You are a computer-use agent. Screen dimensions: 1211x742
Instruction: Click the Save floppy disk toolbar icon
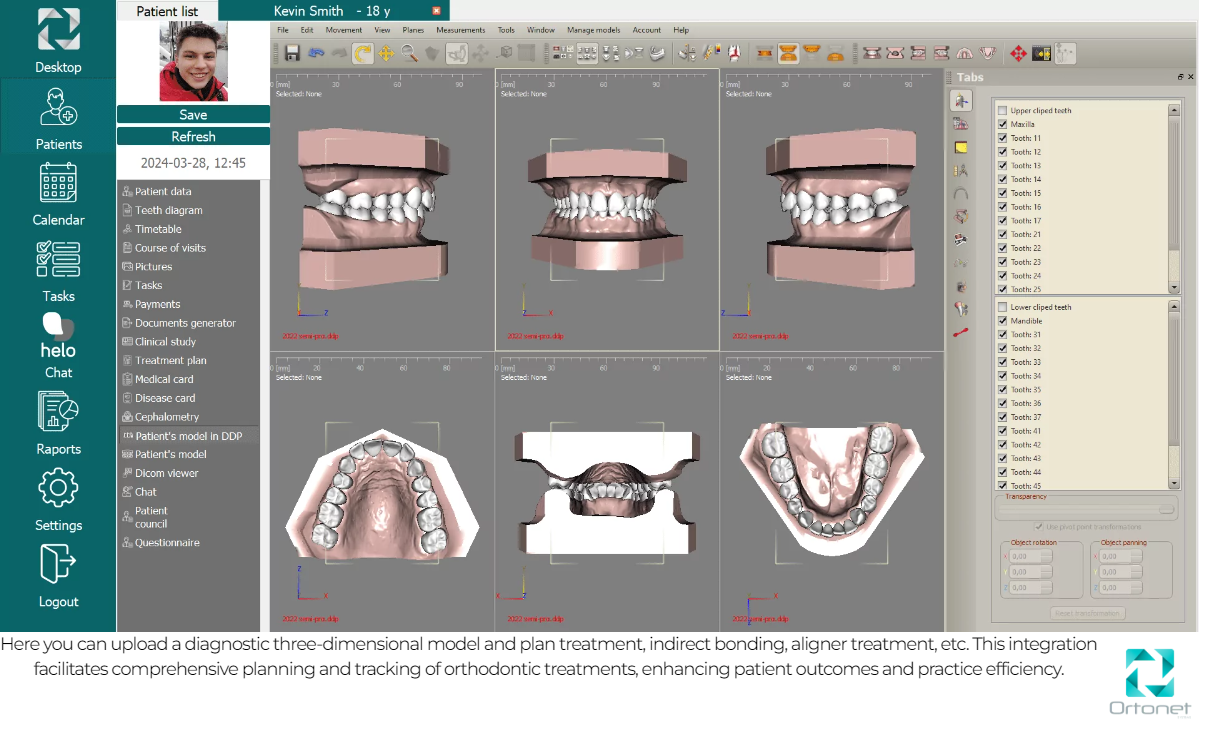pyautogui.click(x=292, y=53)
